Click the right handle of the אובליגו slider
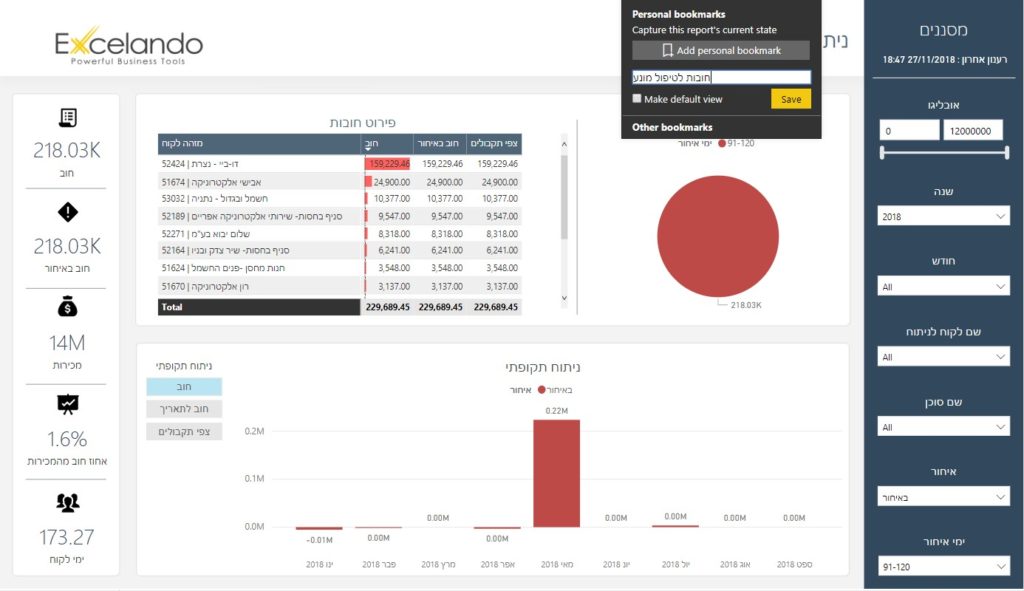 pos(1003,153)
